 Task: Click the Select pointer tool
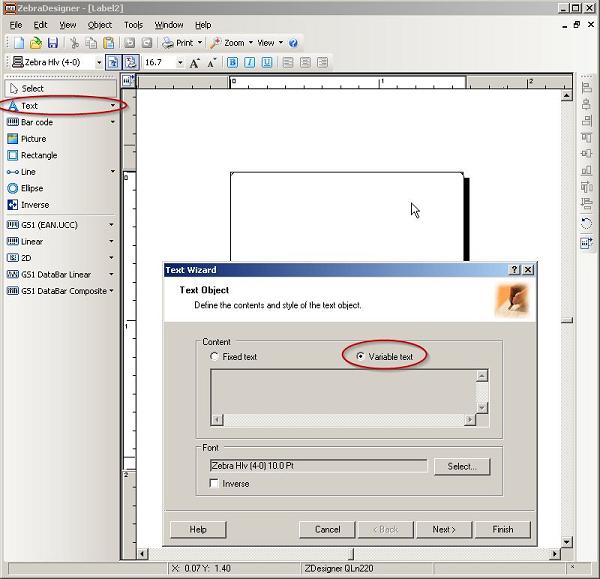click(32, 88)
